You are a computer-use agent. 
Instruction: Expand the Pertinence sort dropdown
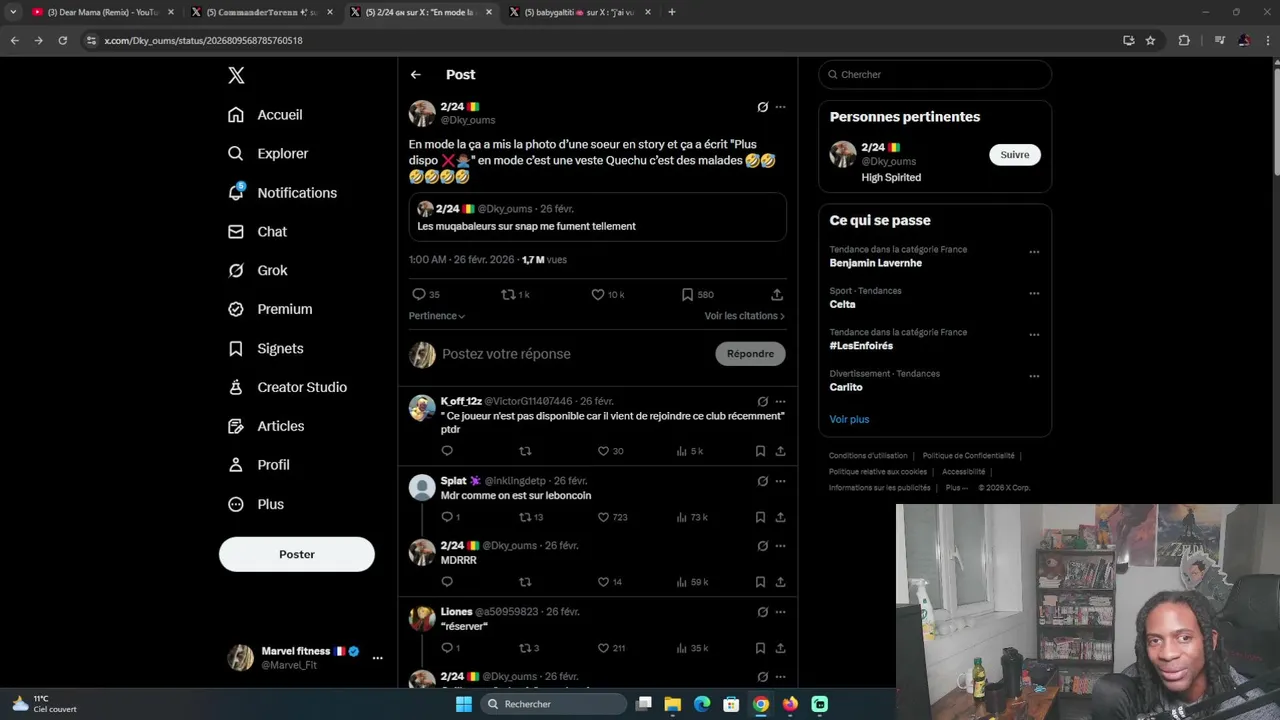coord(437,316)
